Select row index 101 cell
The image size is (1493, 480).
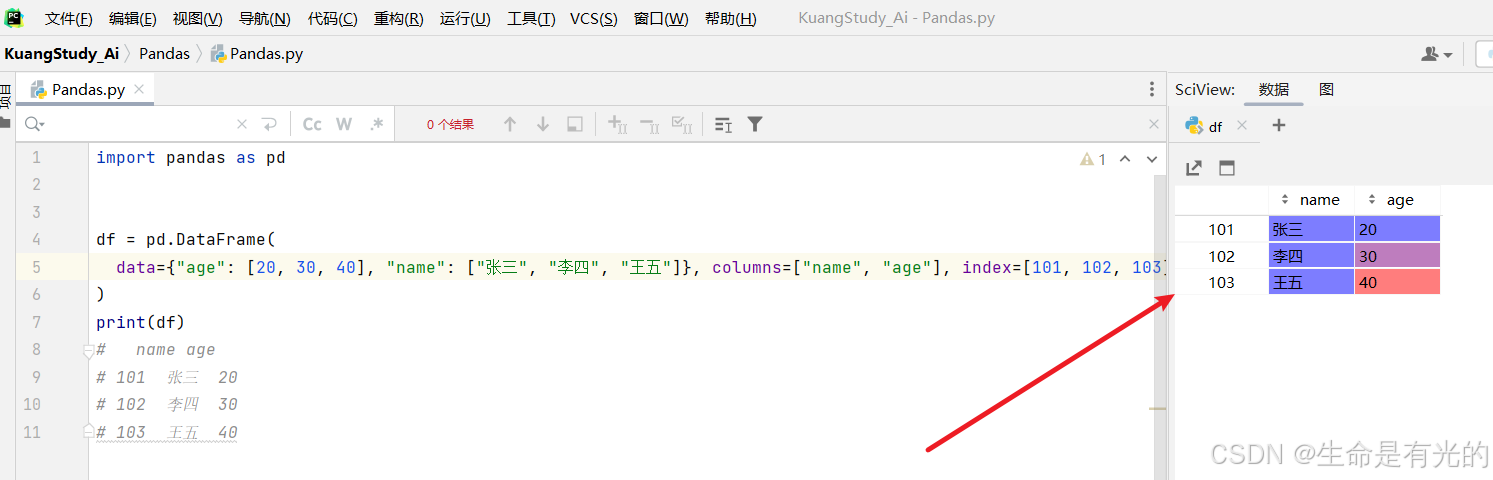(x=1221, y=229)
